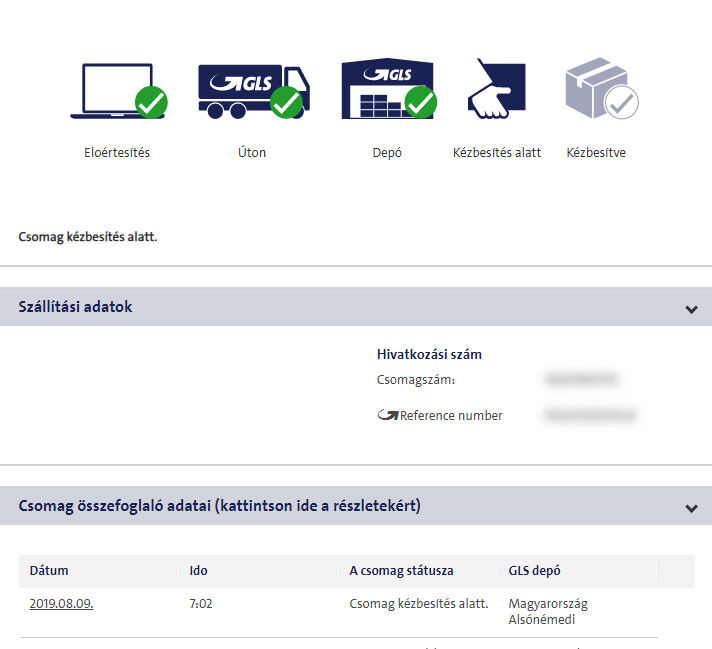Click the grey checkmark on the Kézbesítve box

pos(622,102)
